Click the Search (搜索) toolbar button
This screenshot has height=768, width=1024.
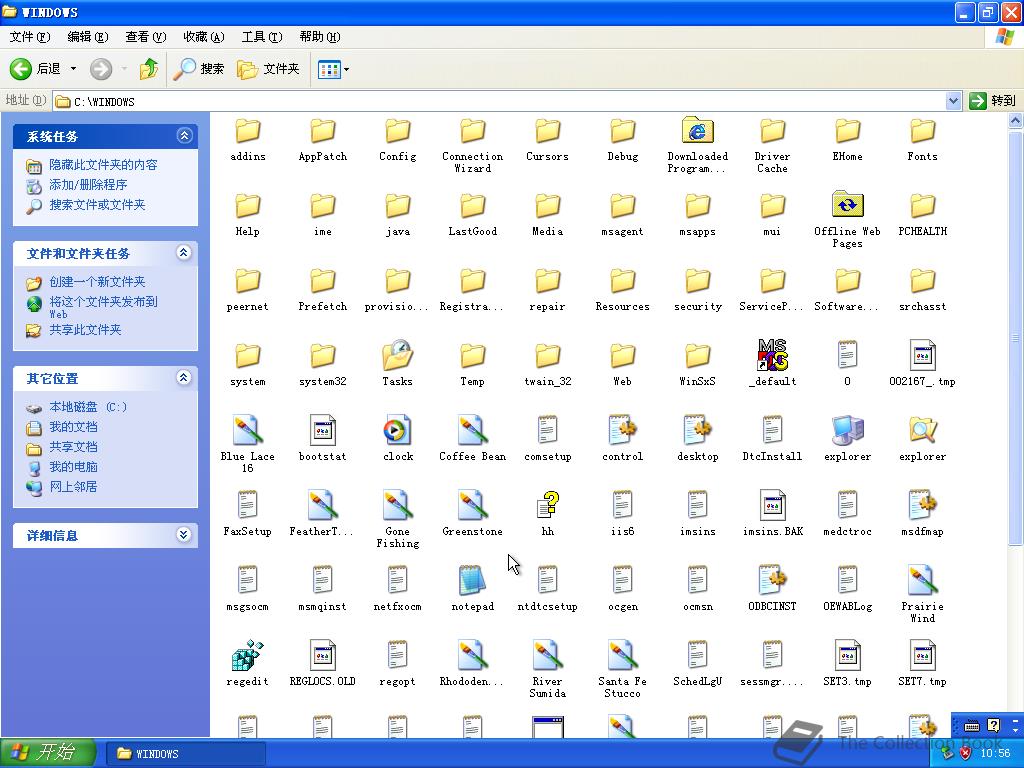[x=199, y=69]
